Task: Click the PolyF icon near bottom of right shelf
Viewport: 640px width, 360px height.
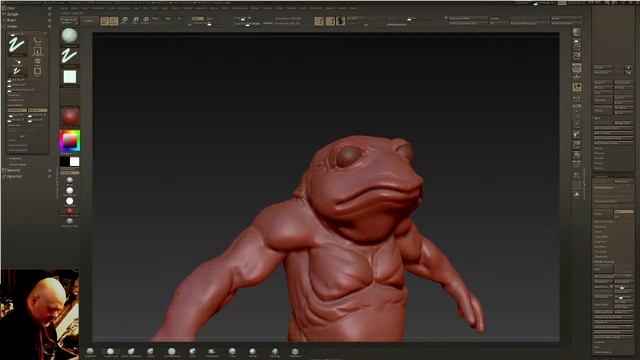Action: pyautogui.click(x=577, y=164)
